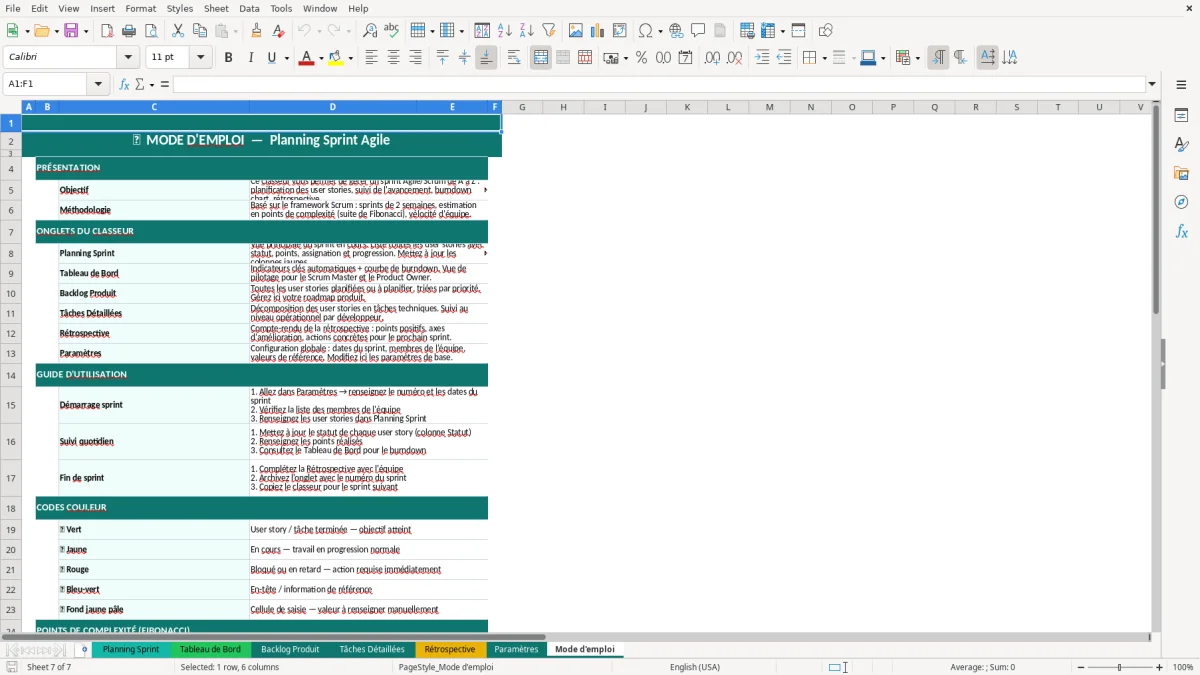Cut the selection with scissors icon
This screenshot has height=675, width=1200.
click(178, 31)
